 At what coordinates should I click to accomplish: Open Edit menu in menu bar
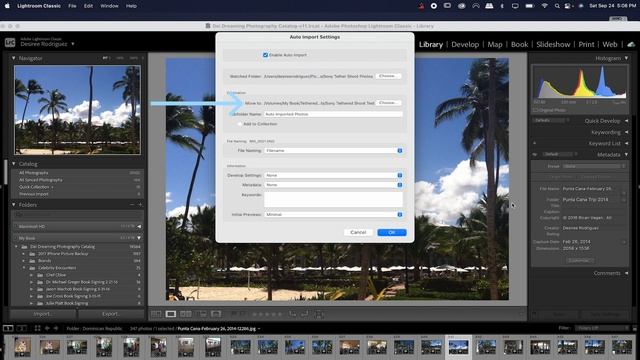88,6
